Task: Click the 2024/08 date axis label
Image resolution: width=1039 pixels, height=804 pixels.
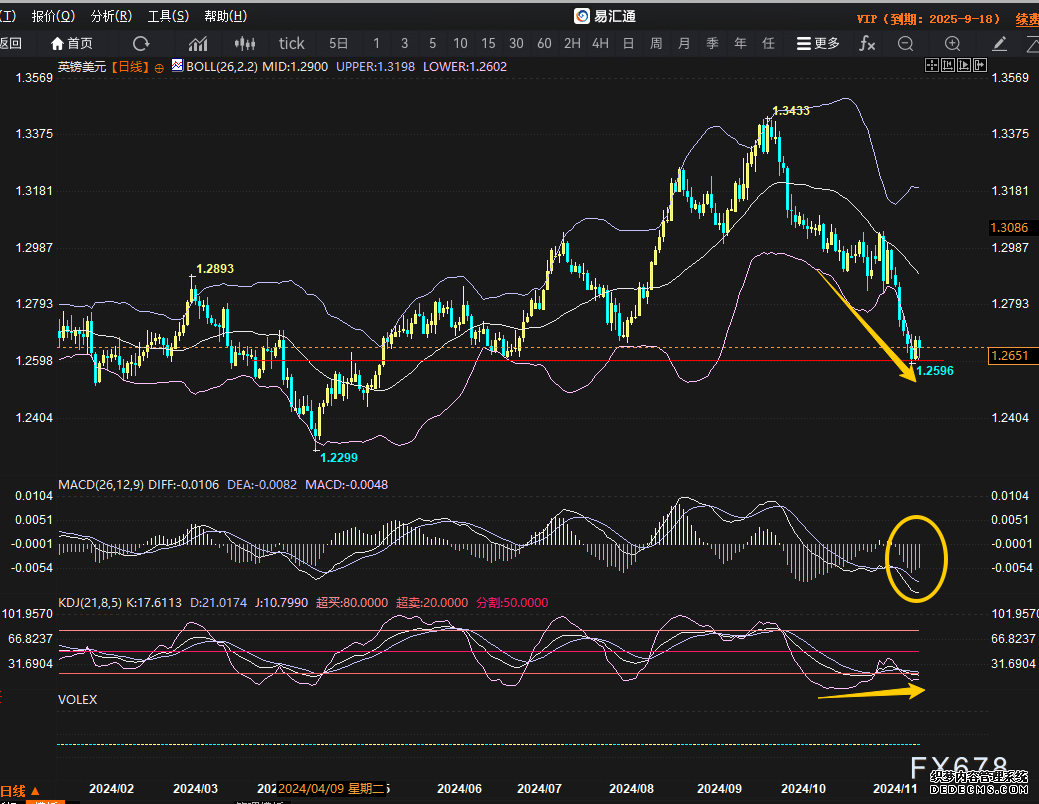Action: pyautogui.click(x=631, y=789)
